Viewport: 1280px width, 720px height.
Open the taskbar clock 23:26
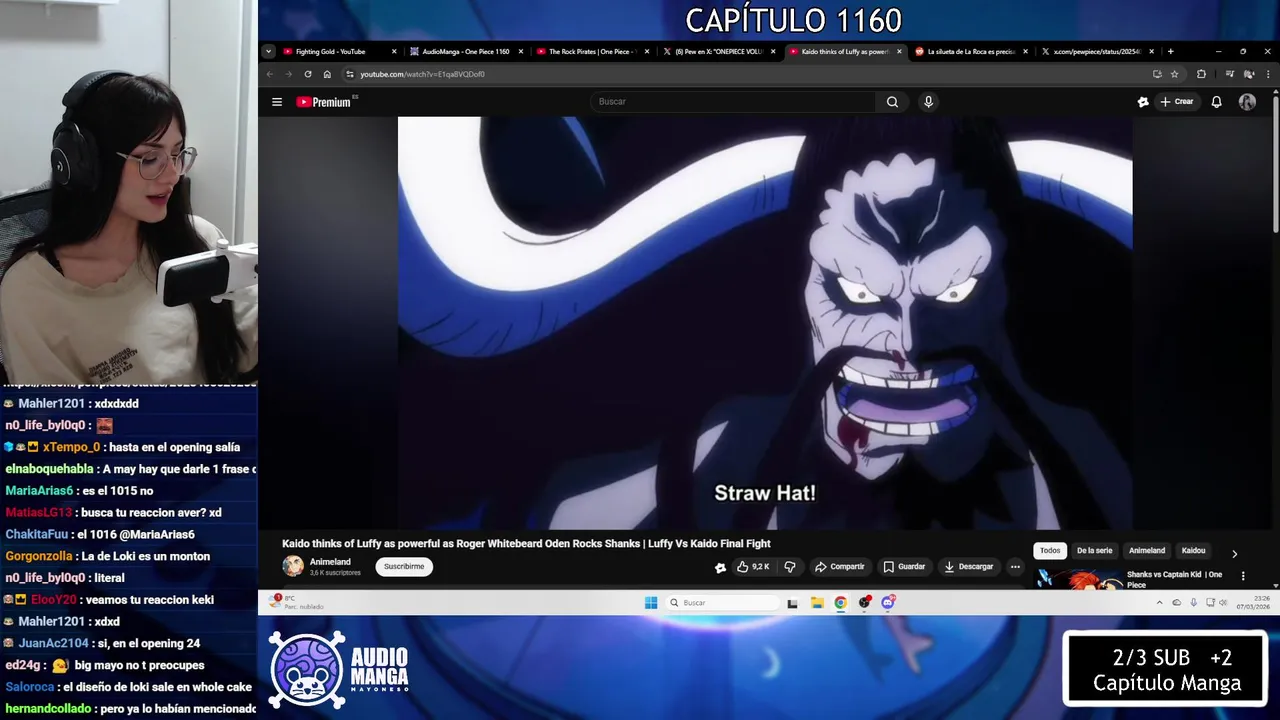click(1253, 602)
